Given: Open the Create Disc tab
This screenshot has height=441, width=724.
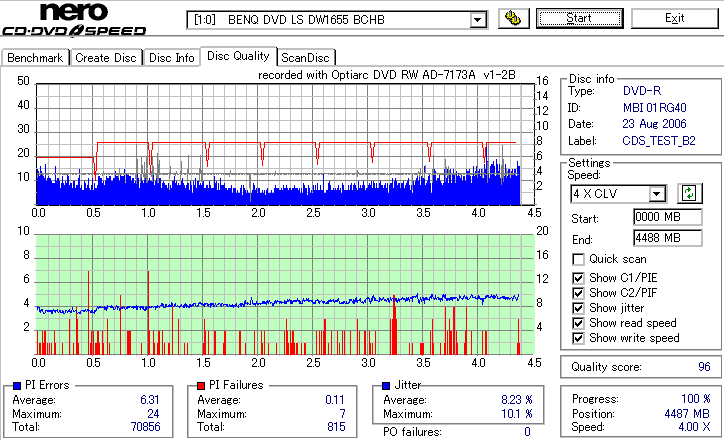Looking at the screenshot, I should coord(106,58).
